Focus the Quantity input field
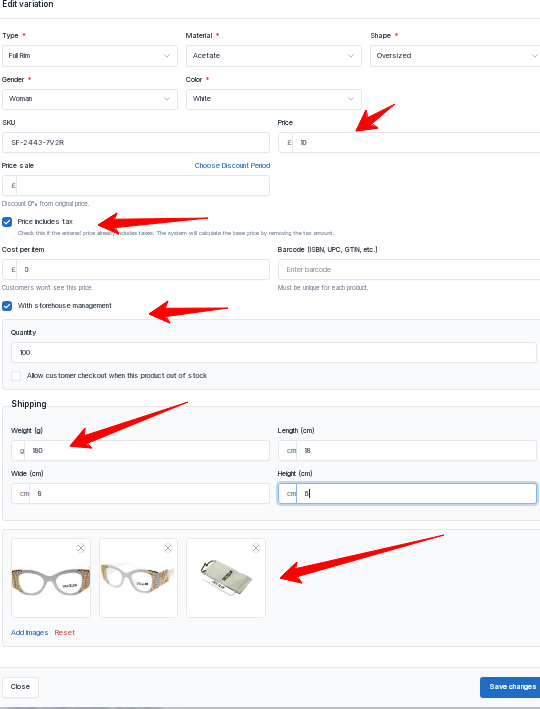The width and height of the screenshot is (540, 709). point(274,352)
